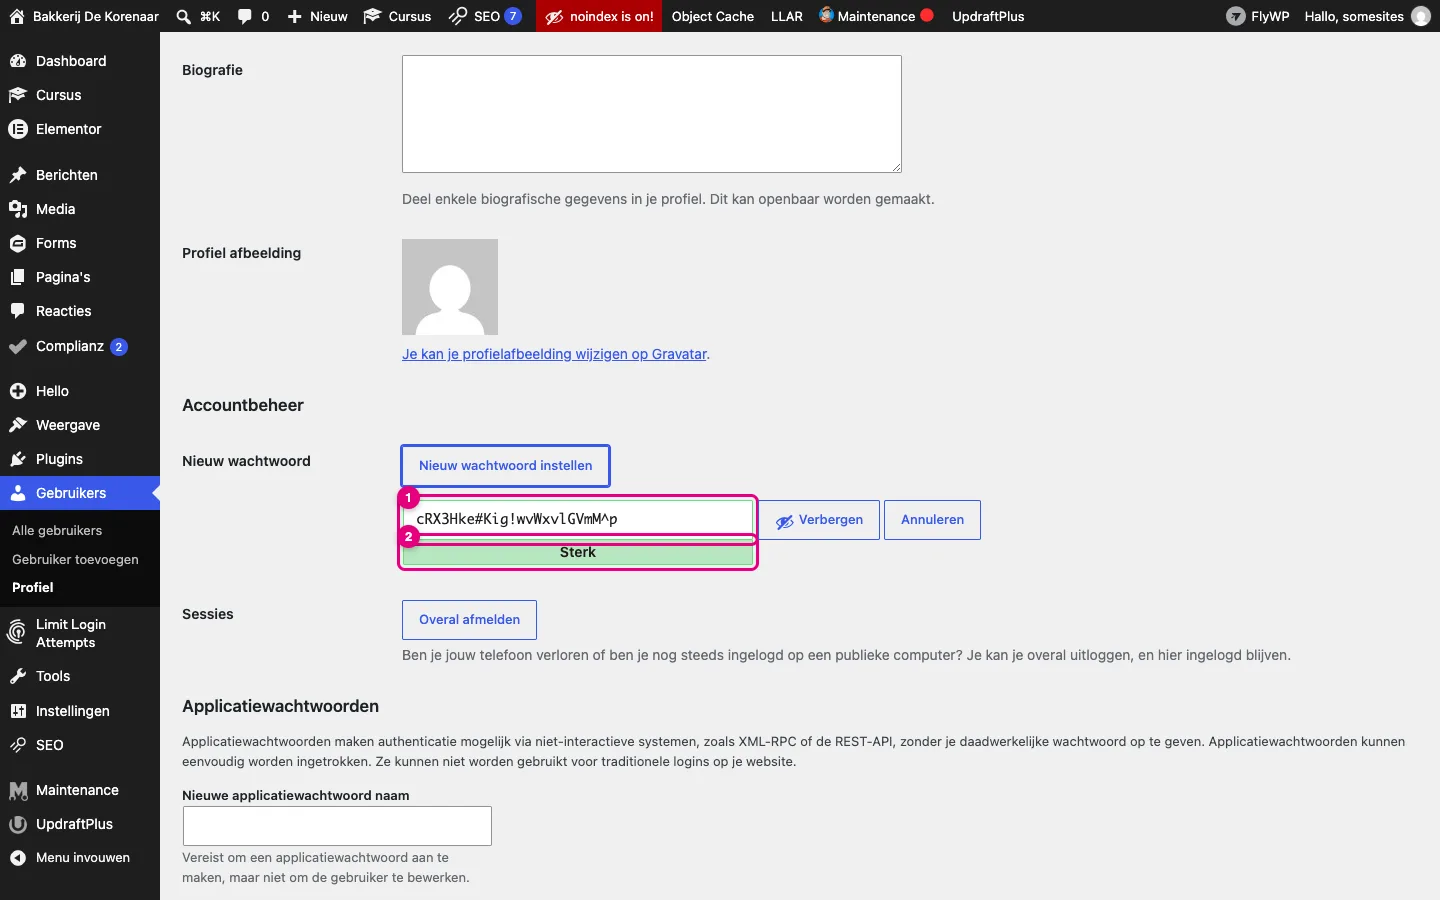This screenshot has width=1440, height=900.
Task: Open the search ⌘K command palette
Action: point(198,16)
